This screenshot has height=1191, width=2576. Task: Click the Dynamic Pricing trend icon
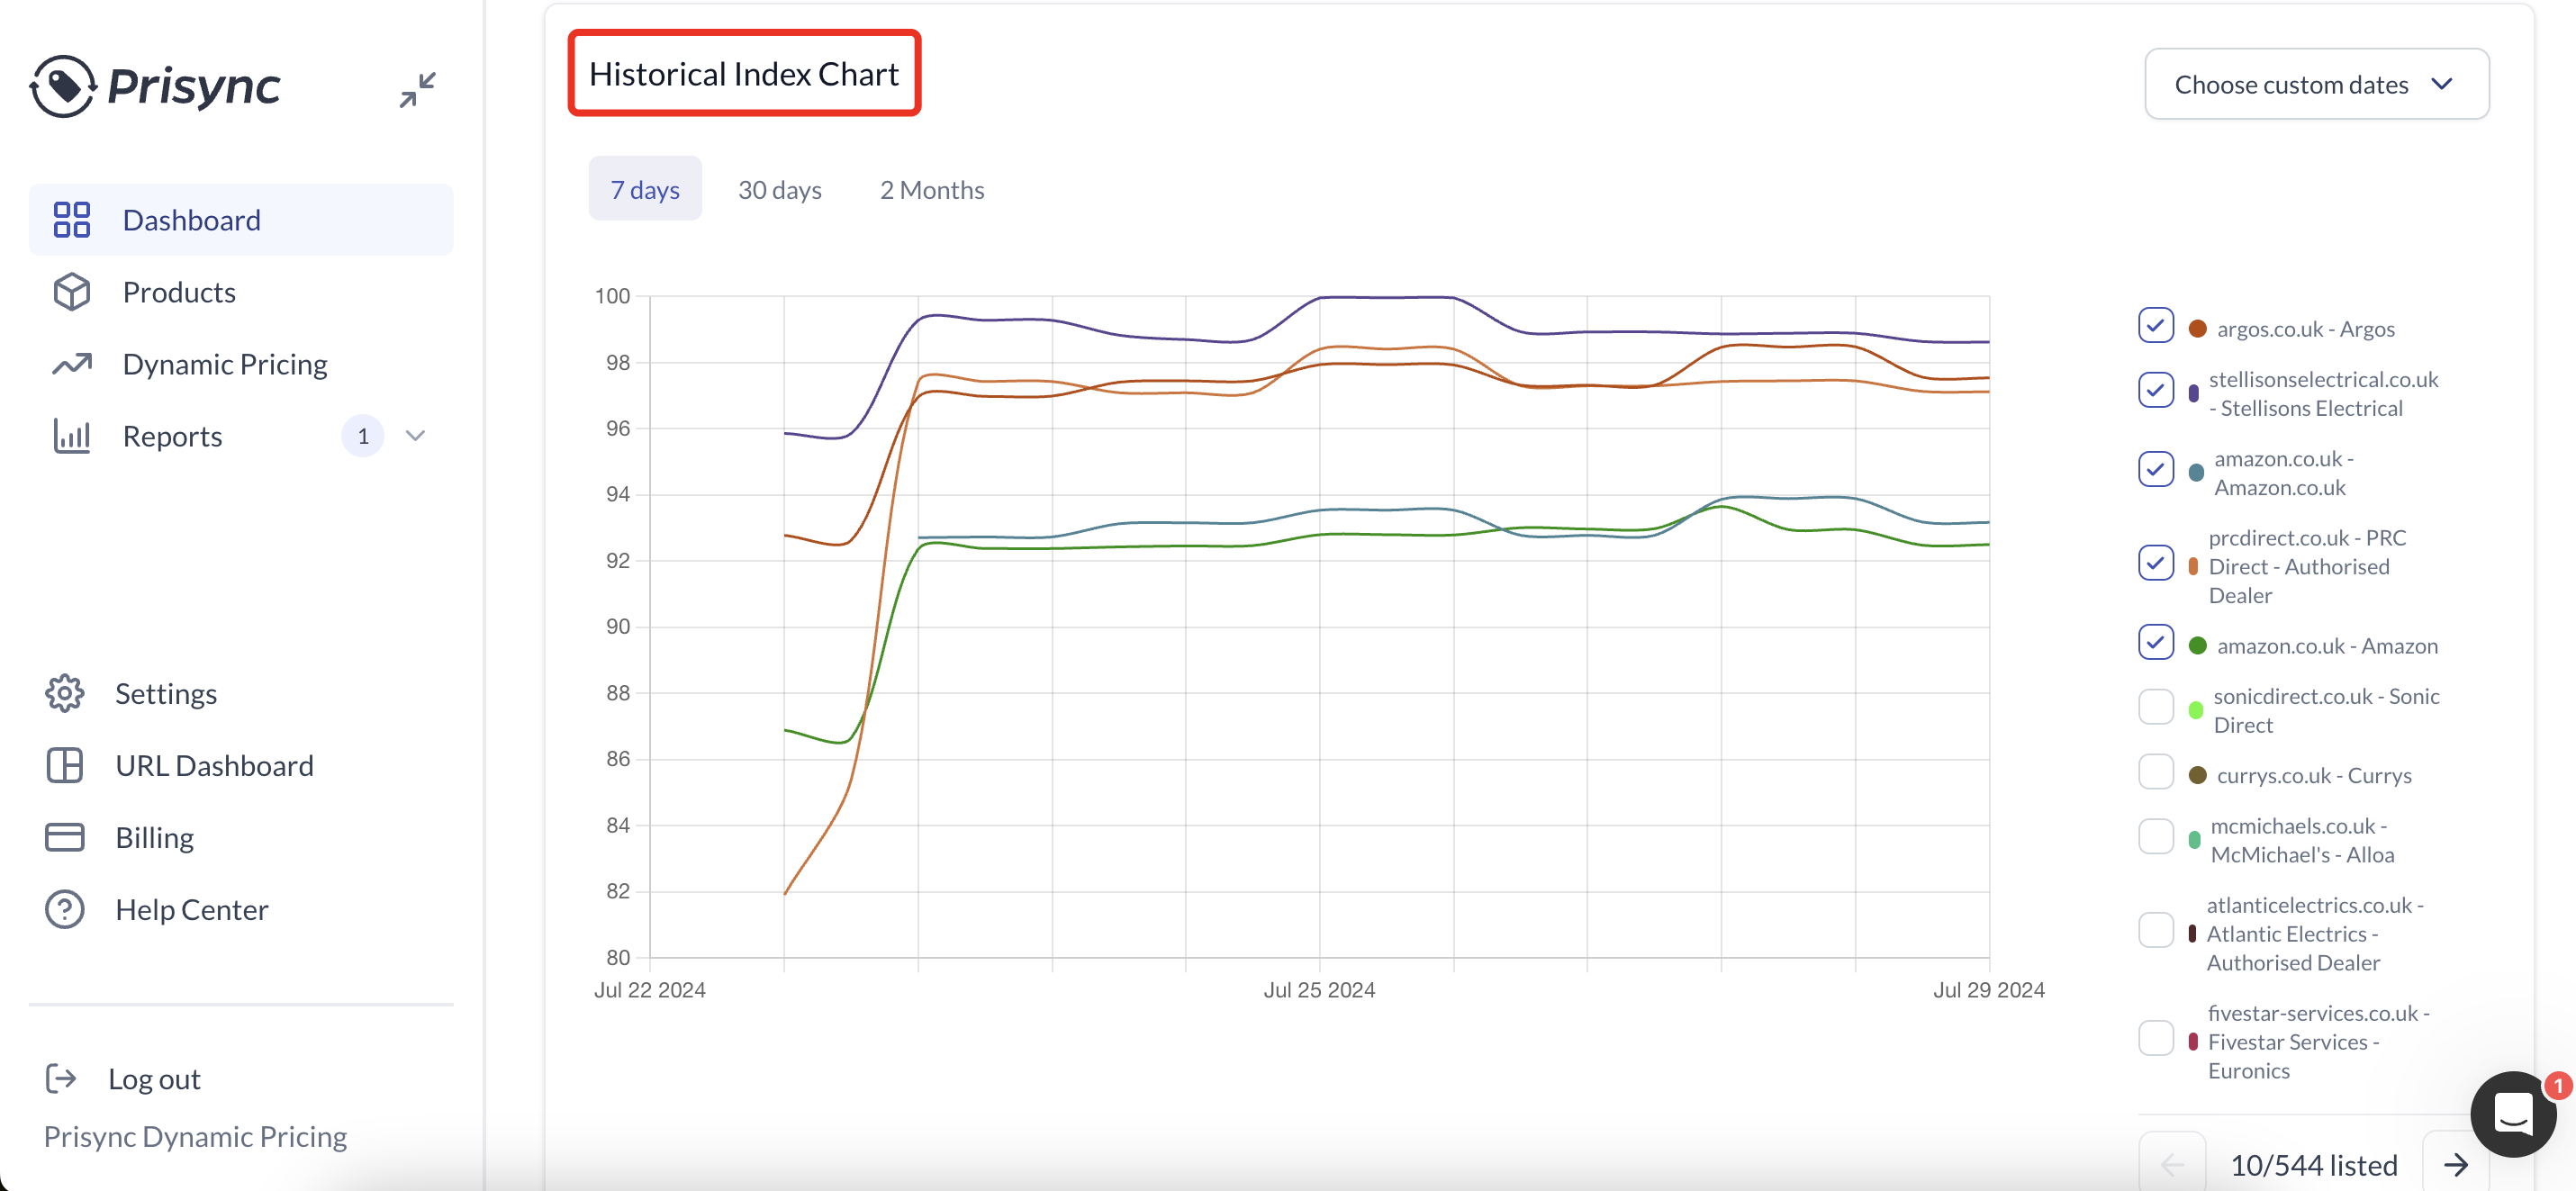tap(72, 364)
